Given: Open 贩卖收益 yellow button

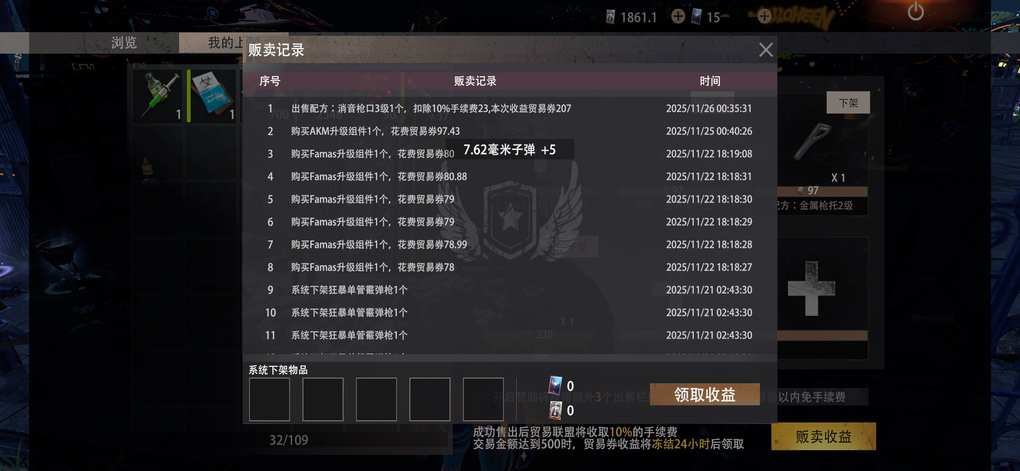Looking at the screenshot, I should (824, 437).
